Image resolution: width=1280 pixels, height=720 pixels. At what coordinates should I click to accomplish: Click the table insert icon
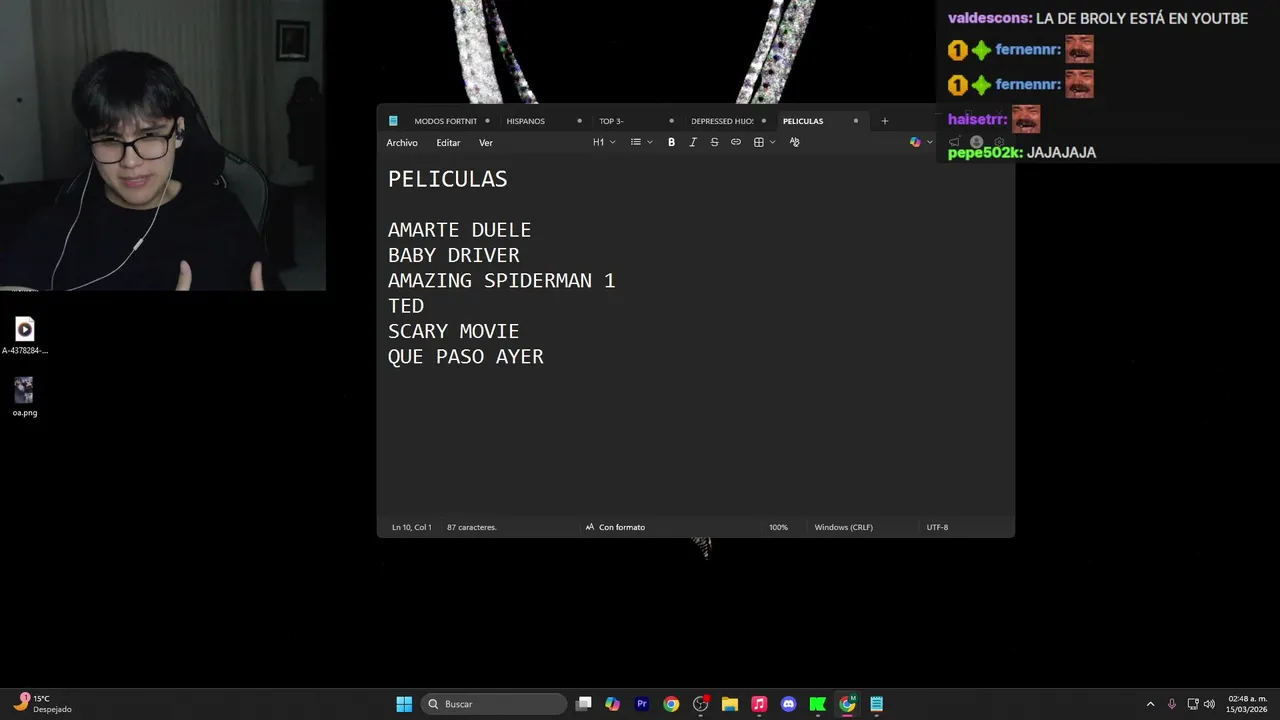[759, 142]
